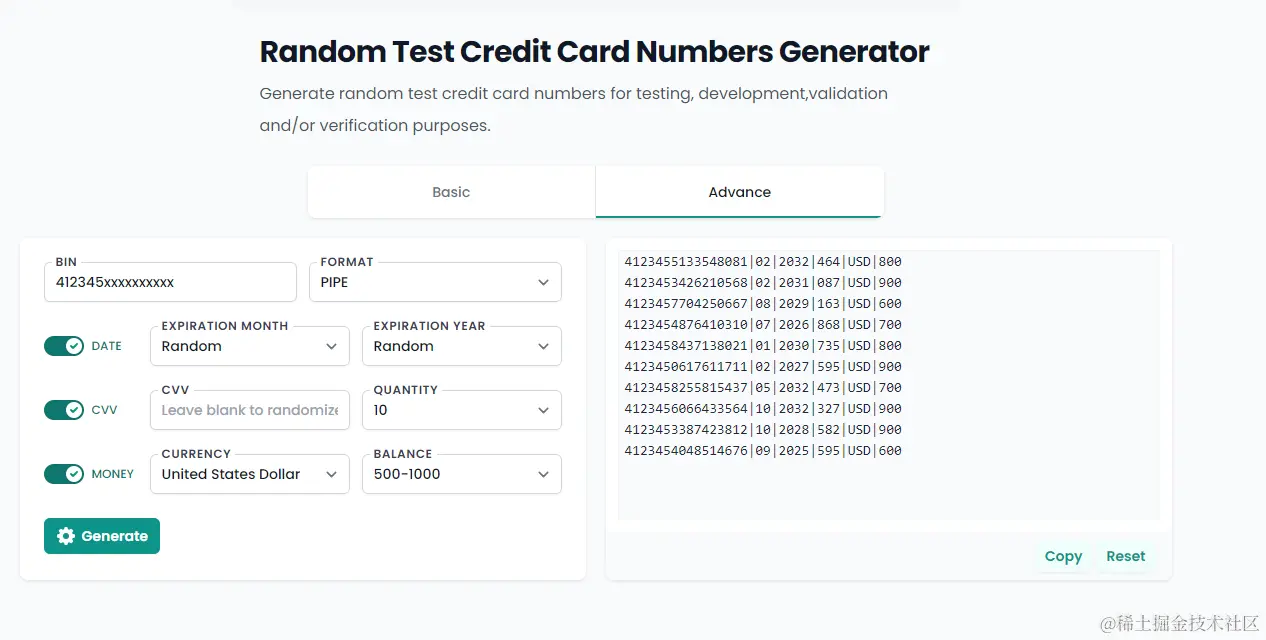Toggle the DATE switch off

coord(64,346)
